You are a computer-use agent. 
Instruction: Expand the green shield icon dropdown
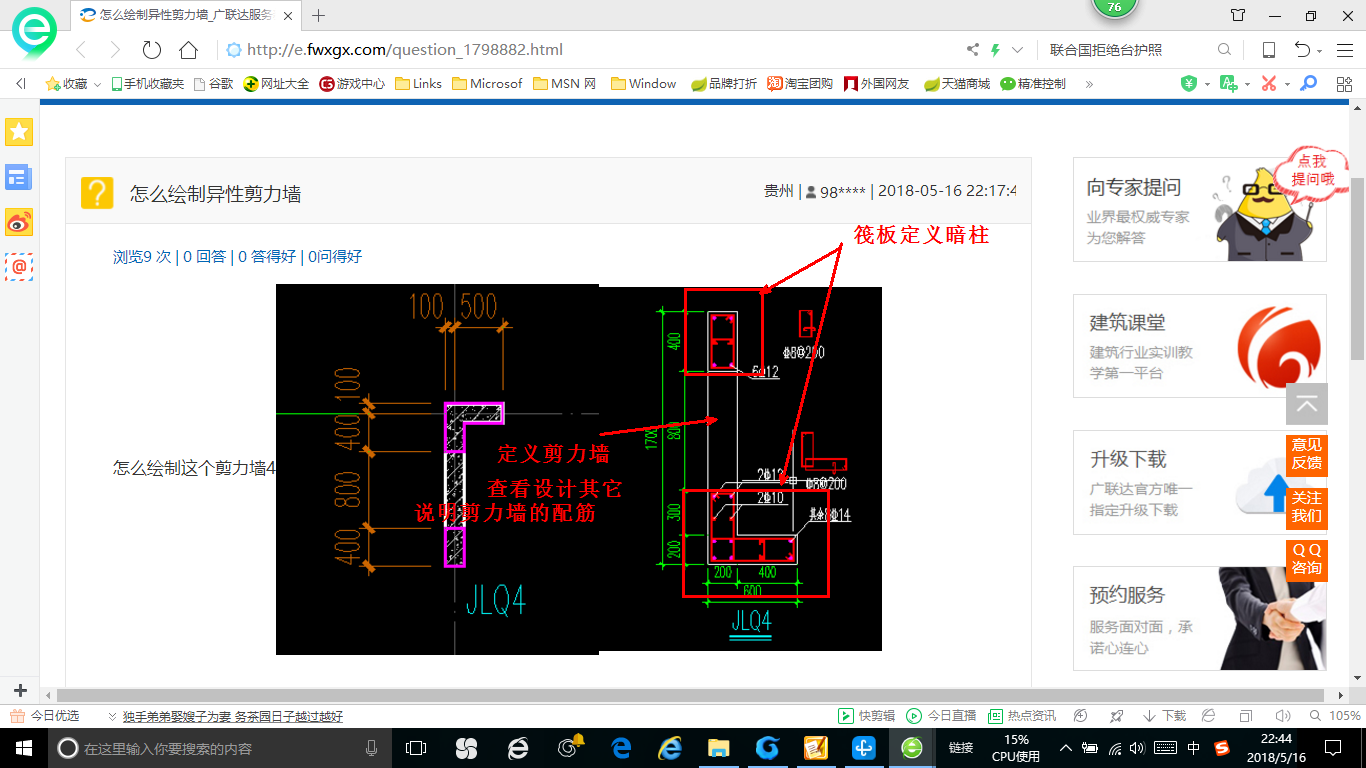pos(1206,85)
